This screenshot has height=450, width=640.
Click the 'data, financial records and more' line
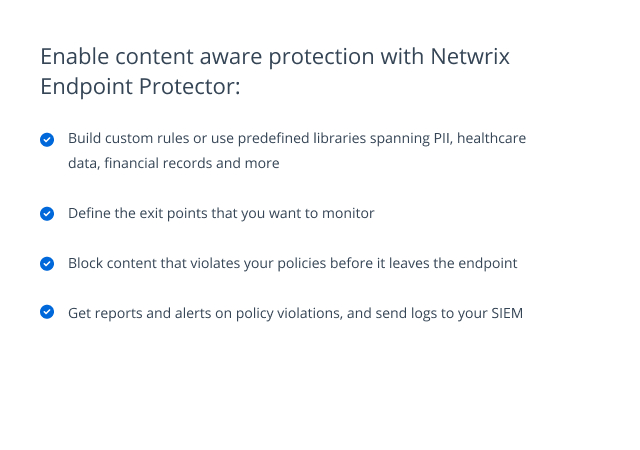coord(173,163)
